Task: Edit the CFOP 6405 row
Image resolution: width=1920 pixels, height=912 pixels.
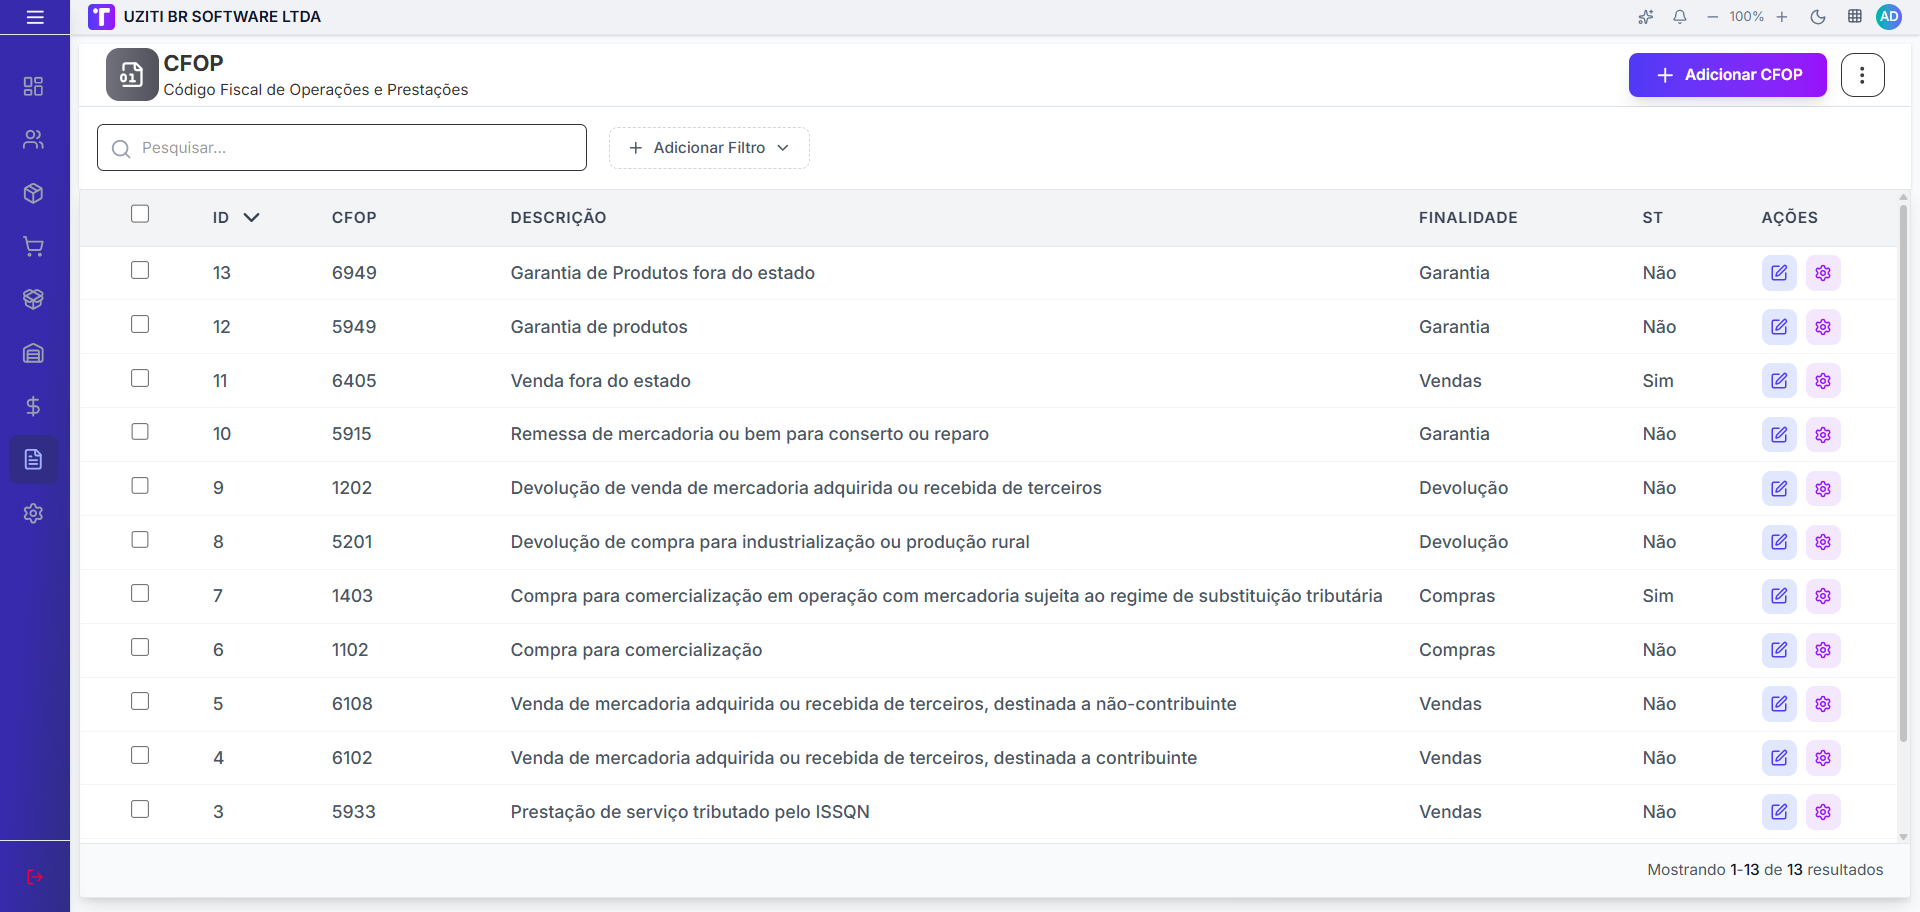Action: (x=1779, y=381)
